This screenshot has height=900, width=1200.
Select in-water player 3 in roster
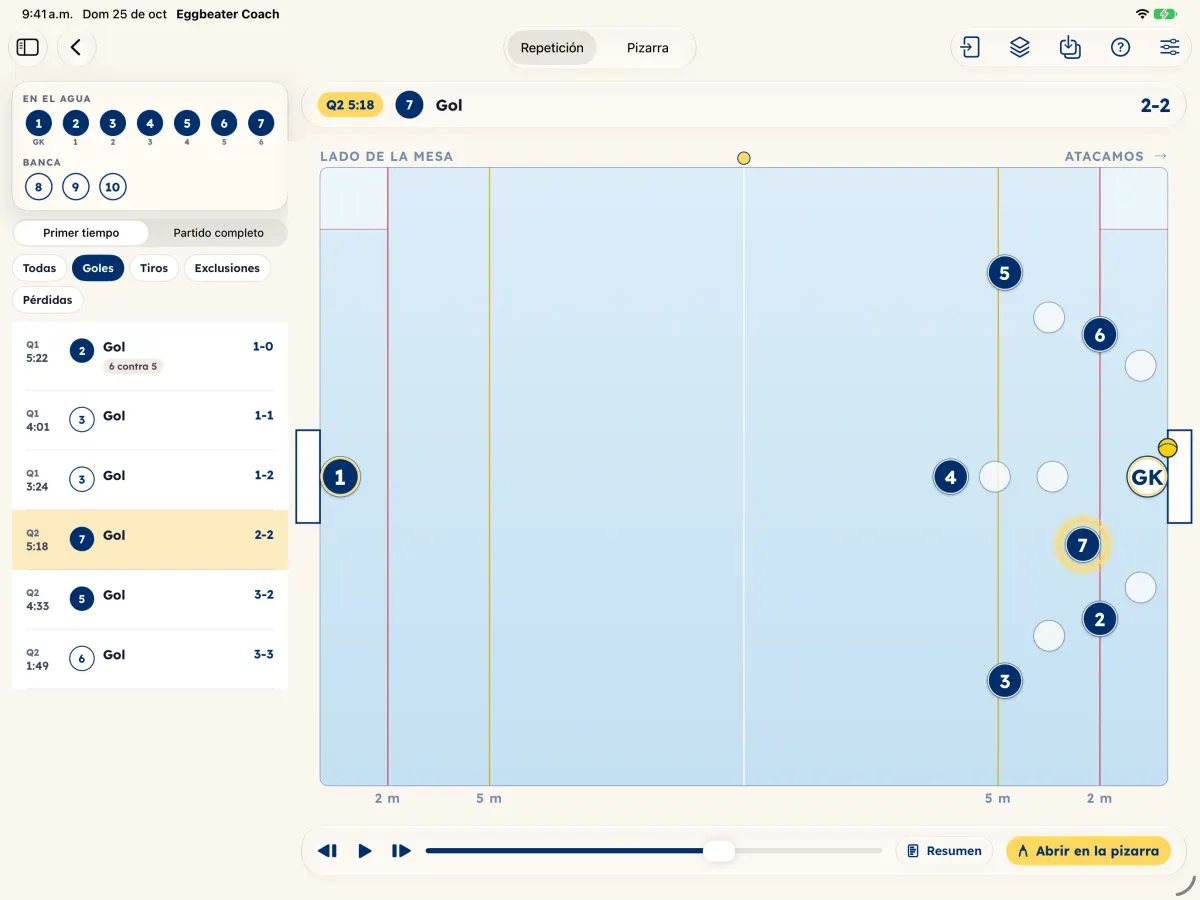tap(112, 123)
